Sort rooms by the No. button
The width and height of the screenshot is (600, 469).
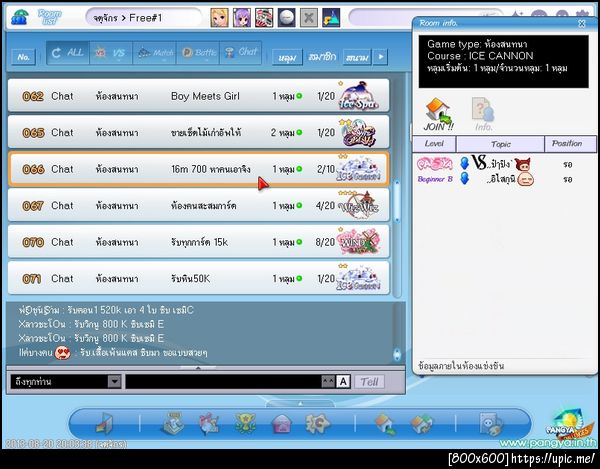click(23, 57)
